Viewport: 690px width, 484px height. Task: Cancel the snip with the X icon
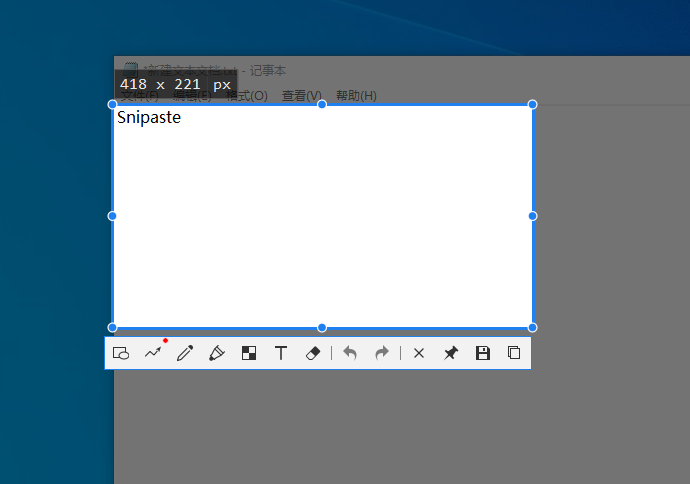point(419,353)
